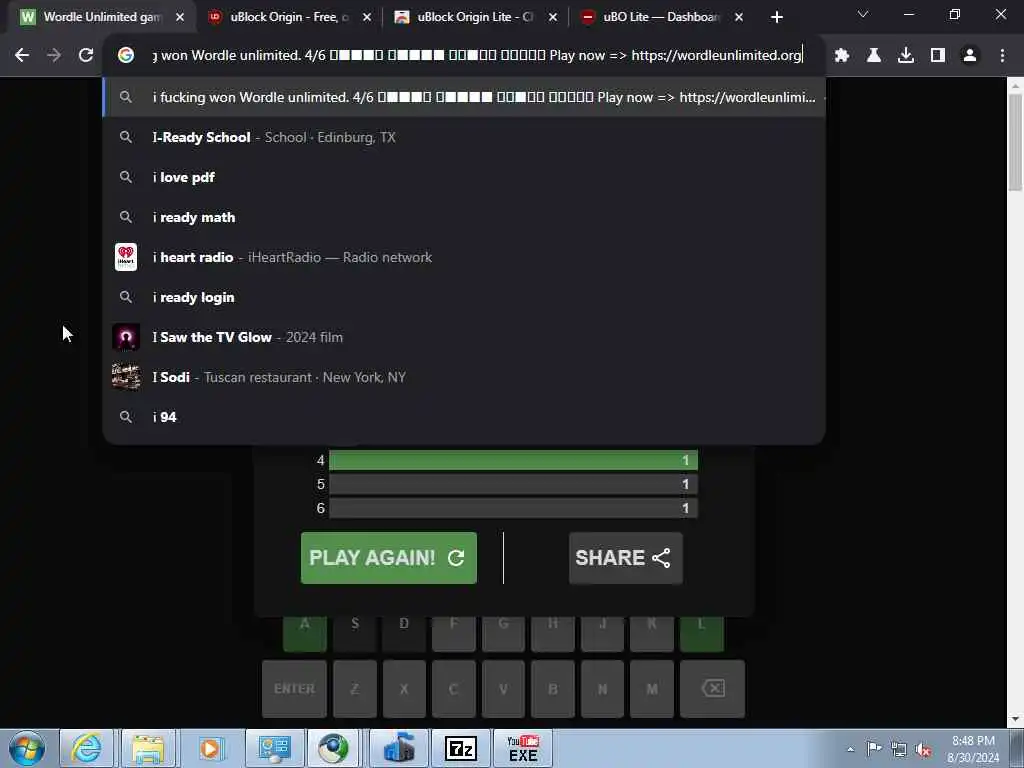
Task: Click the I Saw the TV Glow thumbnail
Action: tap(126, 337)
